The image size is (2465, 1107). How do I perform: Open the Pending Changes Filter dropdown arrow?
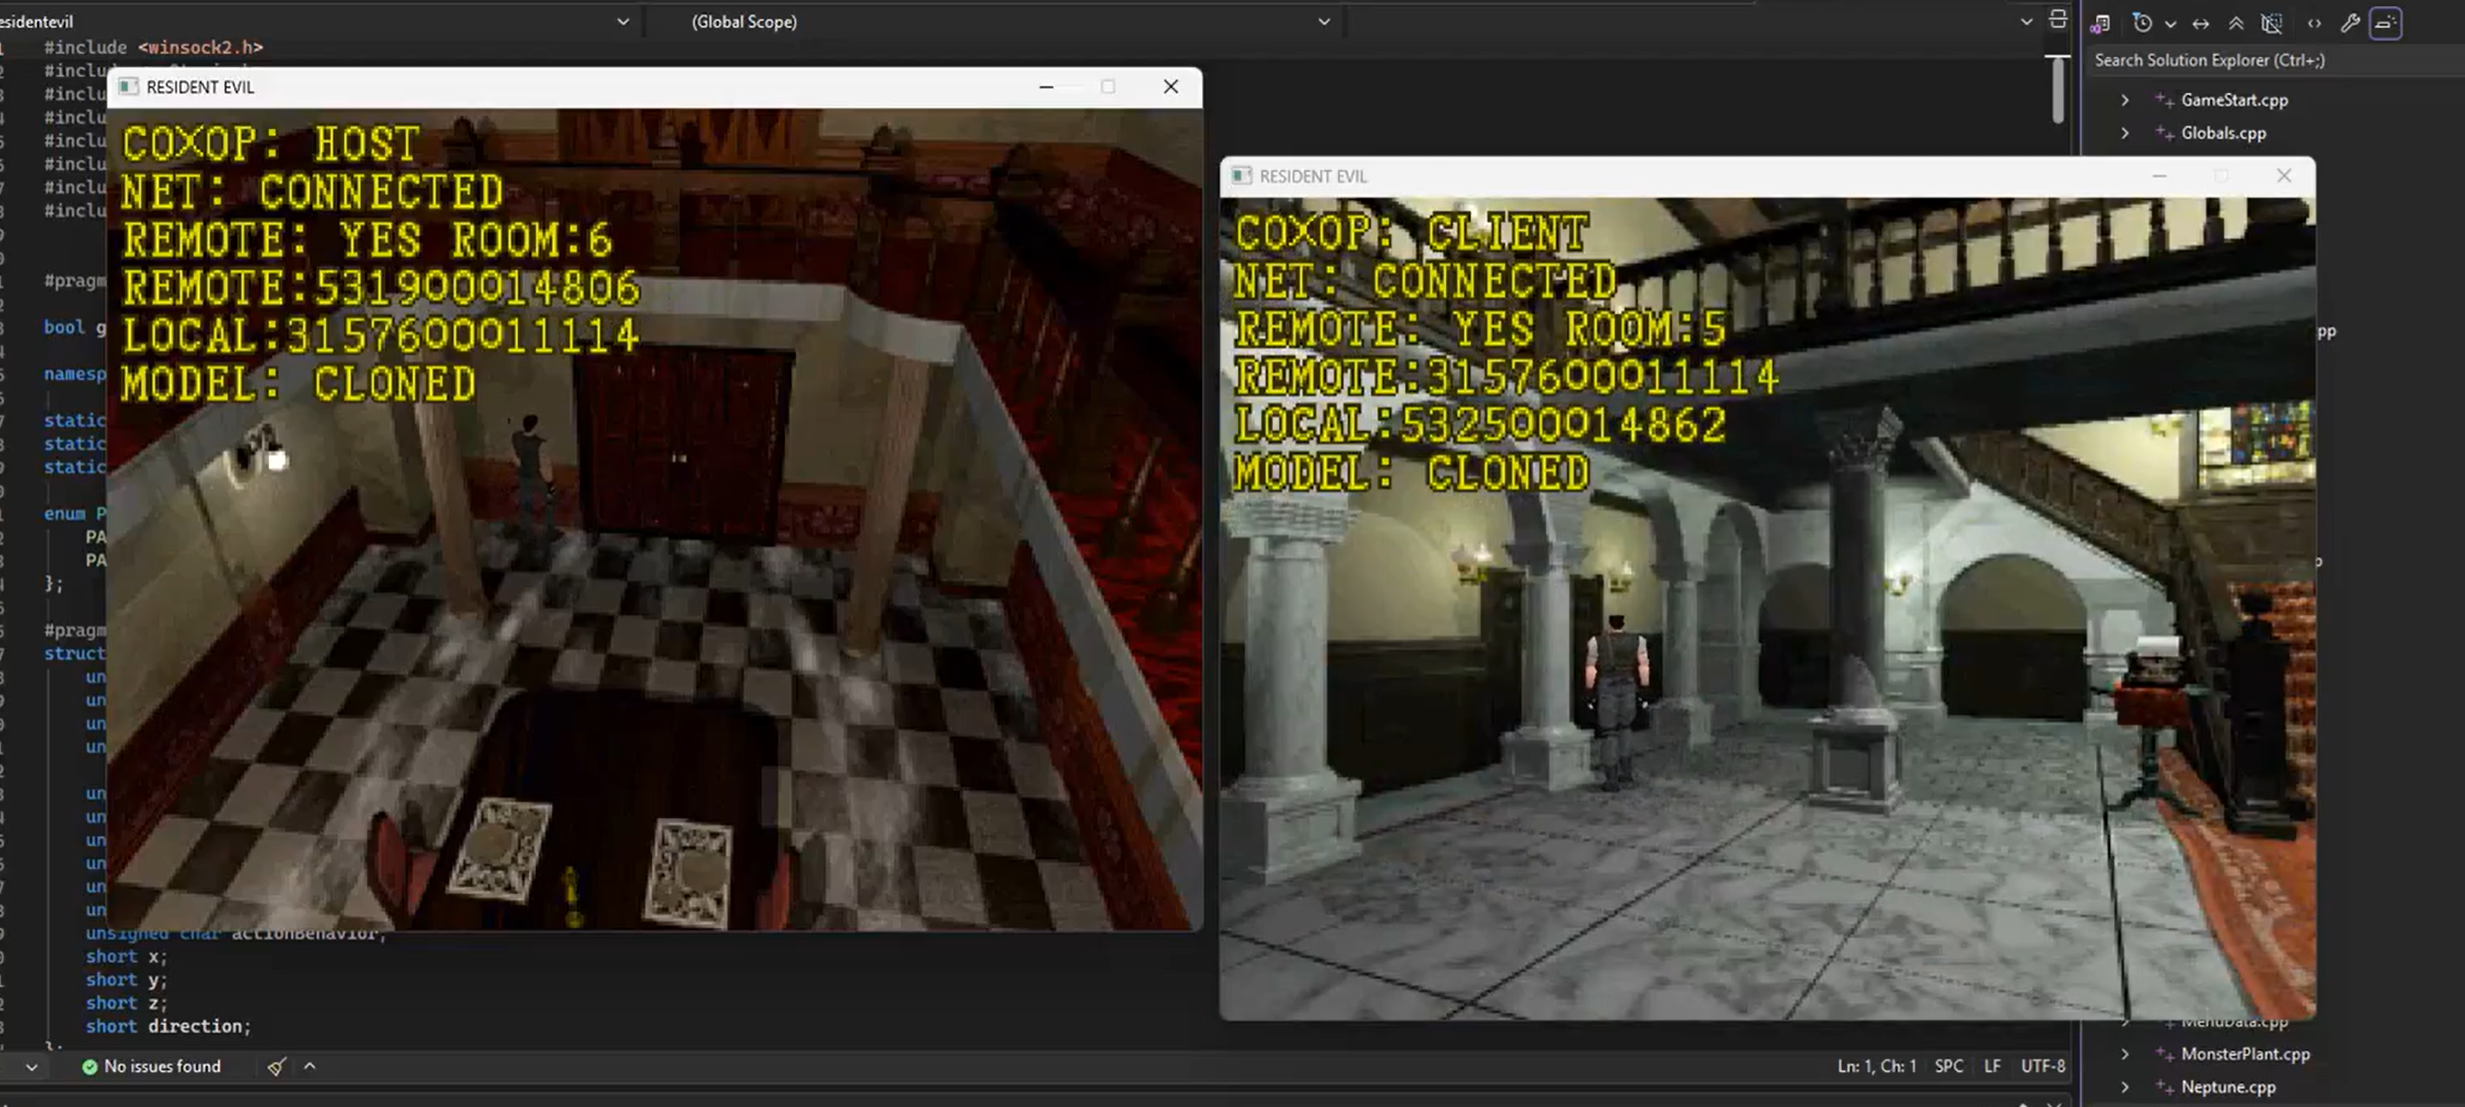click(x=2170, y=24)
